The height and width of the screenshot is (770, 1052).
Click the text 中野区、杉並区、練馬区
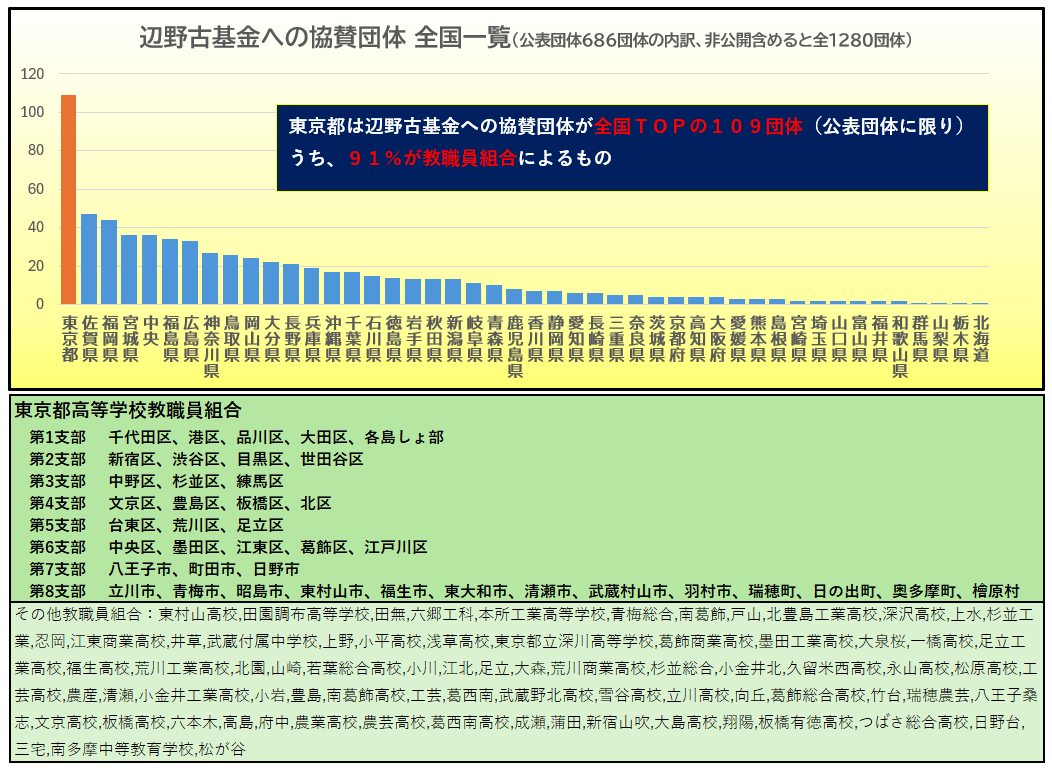[196, 482]
